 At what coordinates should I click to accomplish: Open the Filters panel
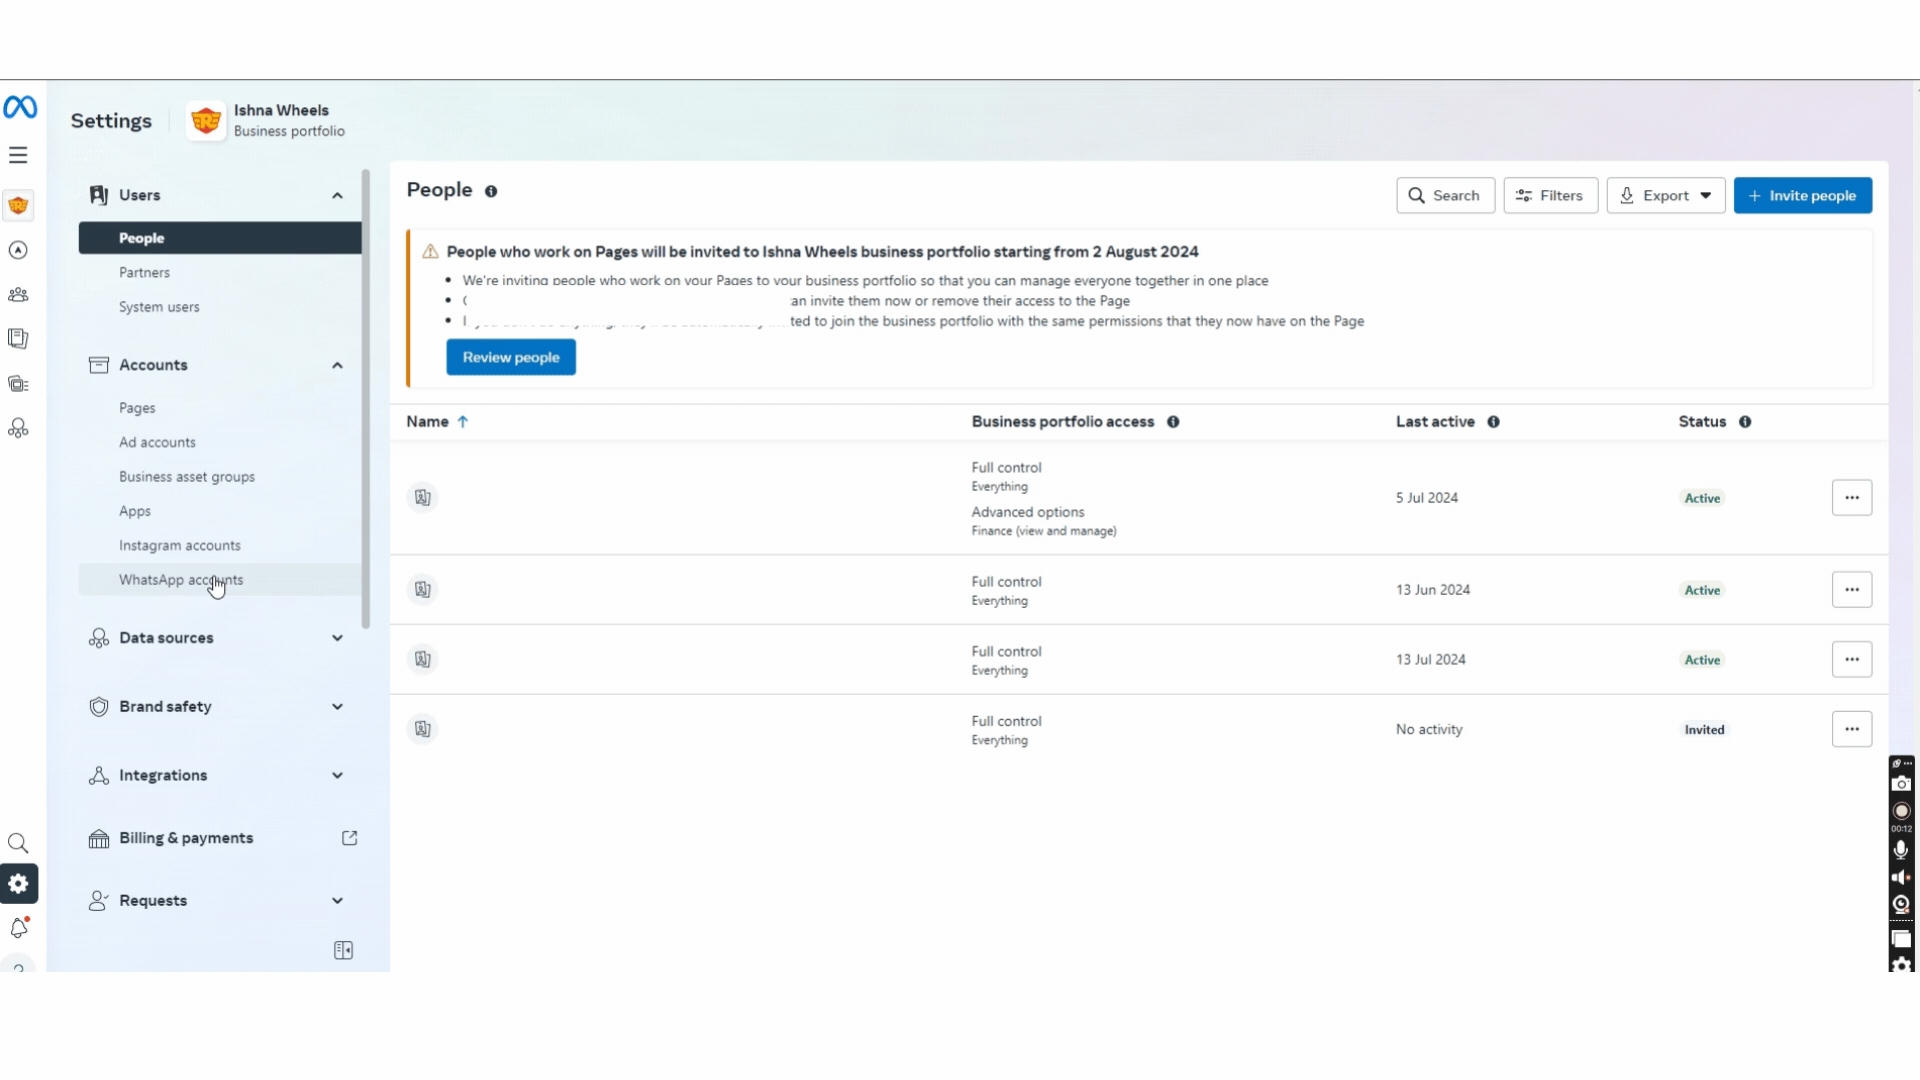[x=1550, y=196]
